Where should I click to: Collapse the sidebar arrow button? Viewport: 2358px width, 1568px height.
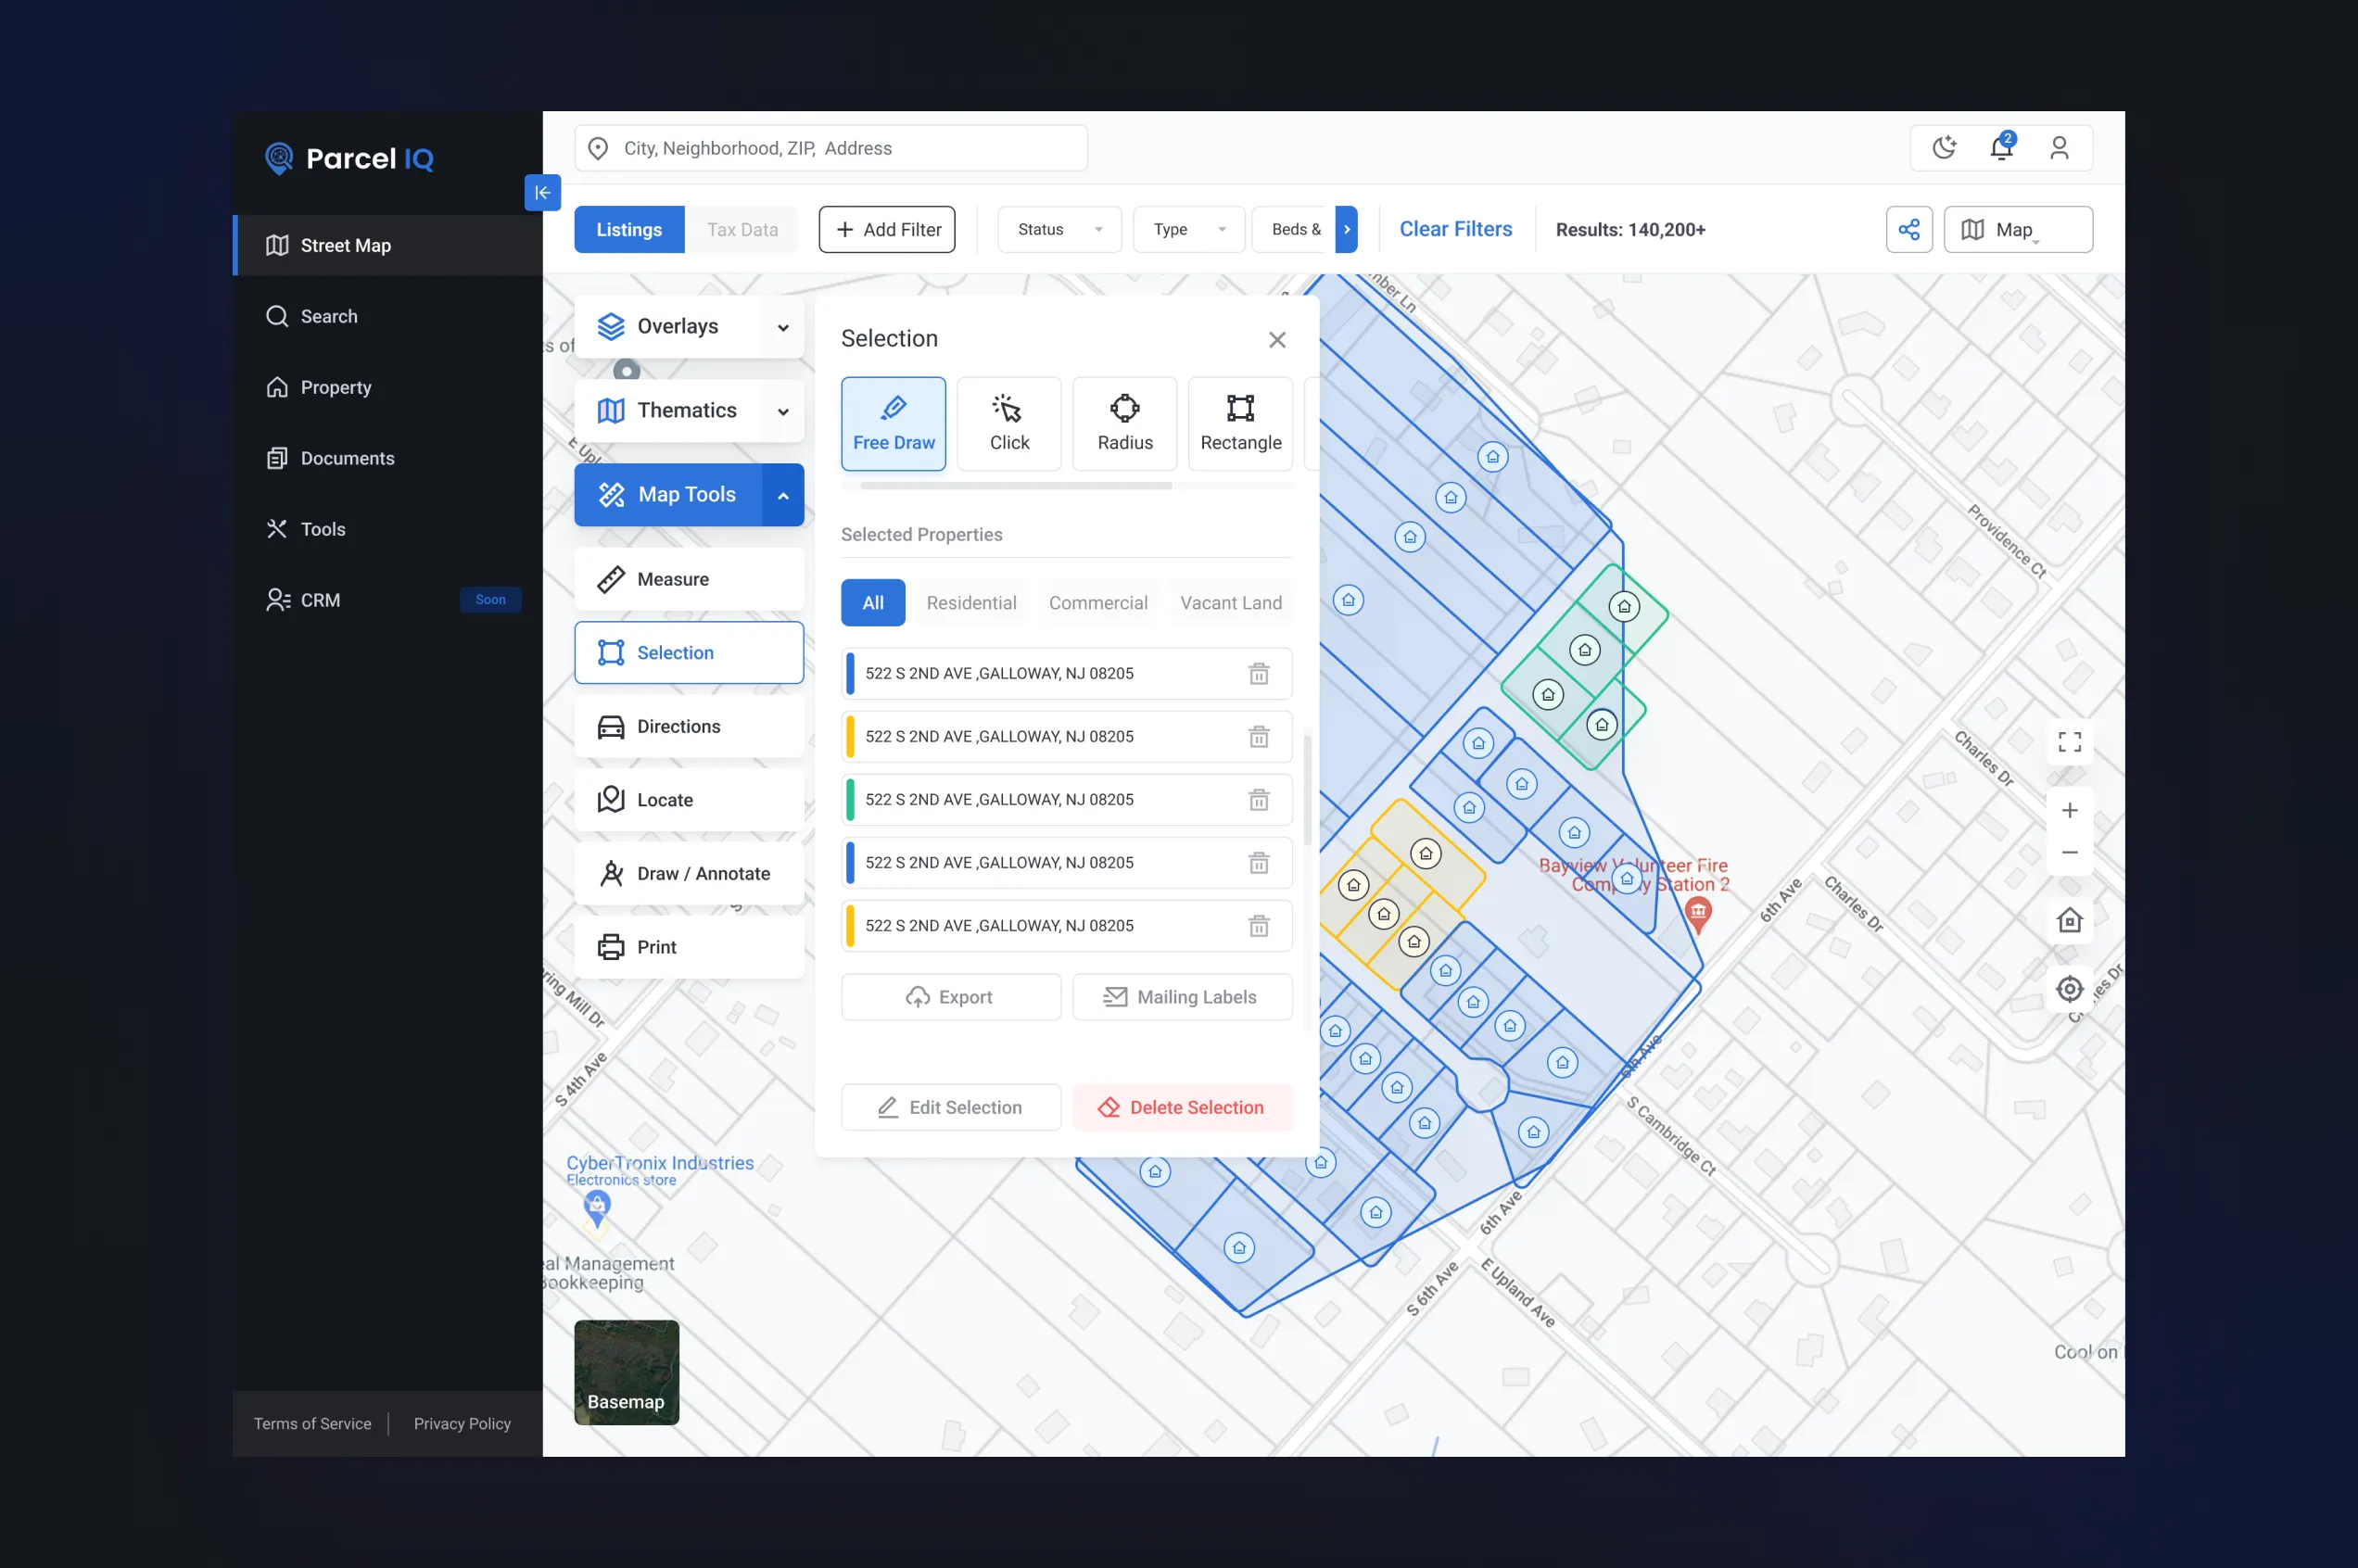542,193
